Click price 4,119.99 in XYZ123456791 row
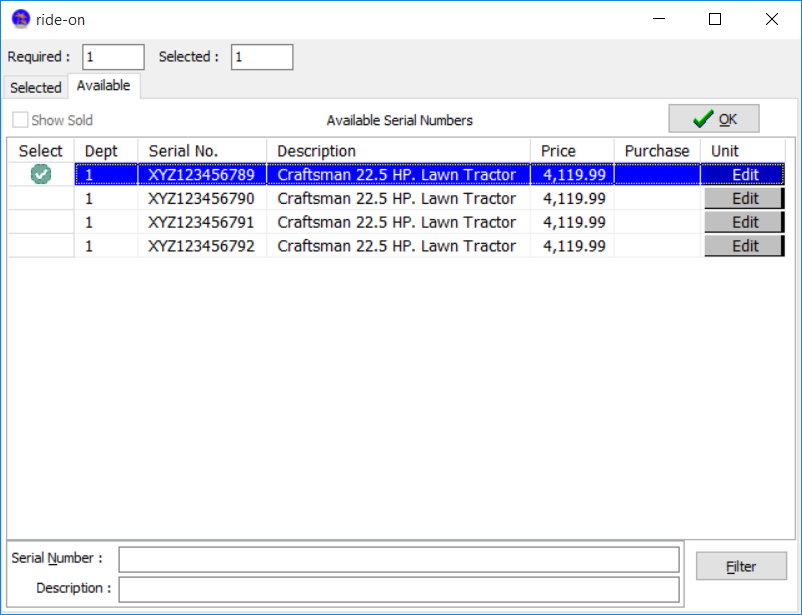The height and width of the screenshot is (615, 802). coord(574,222)
